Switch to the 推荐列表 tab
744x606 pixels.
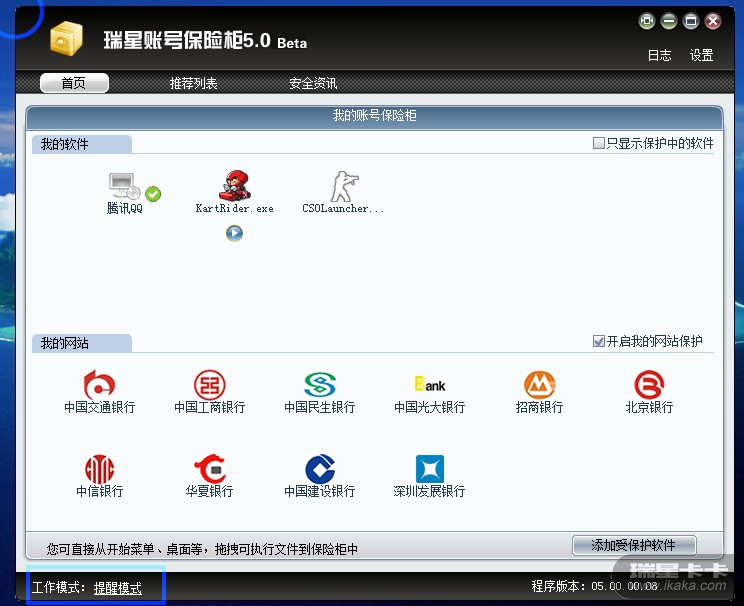(194, 84)
